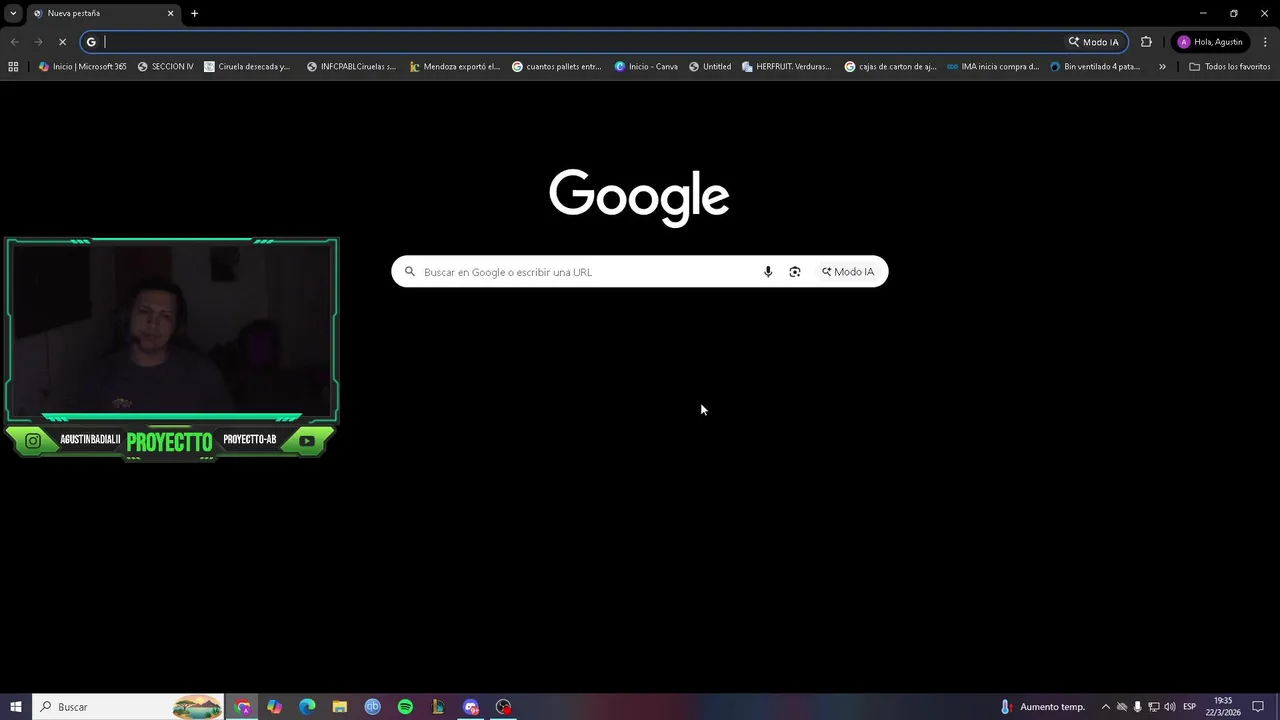Open cuantos pallets entr... bookmark
1280x720 pixels.
tap(557, 67)
